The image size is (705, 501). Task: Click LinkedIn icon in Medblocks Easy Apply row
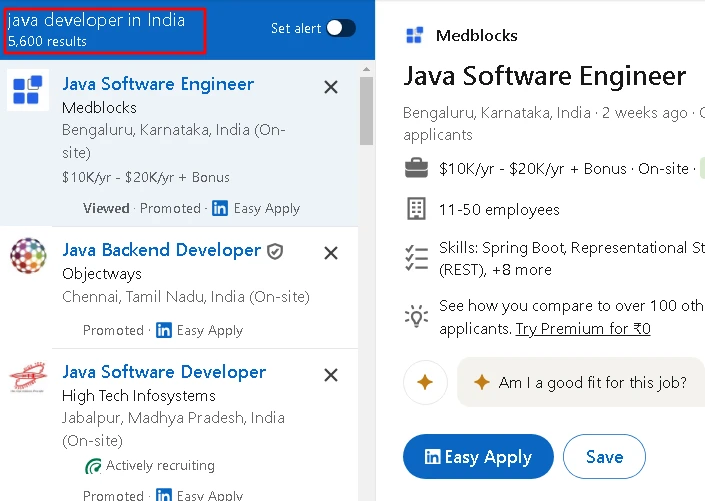coord(220,208)
